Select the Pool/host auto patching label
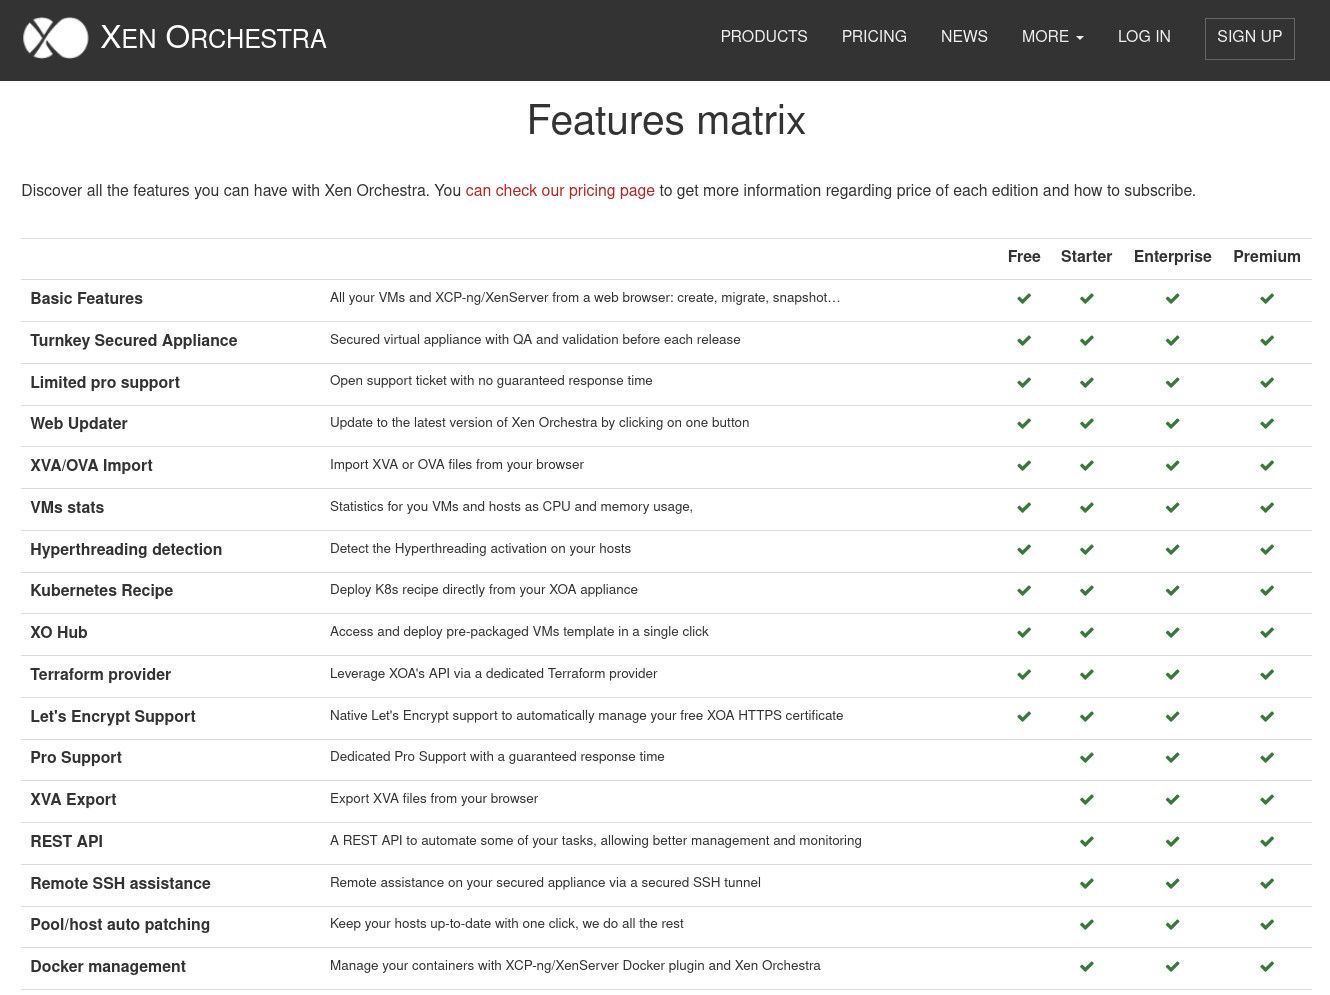This screenshot has height=995, width=1330. point(120,925)
